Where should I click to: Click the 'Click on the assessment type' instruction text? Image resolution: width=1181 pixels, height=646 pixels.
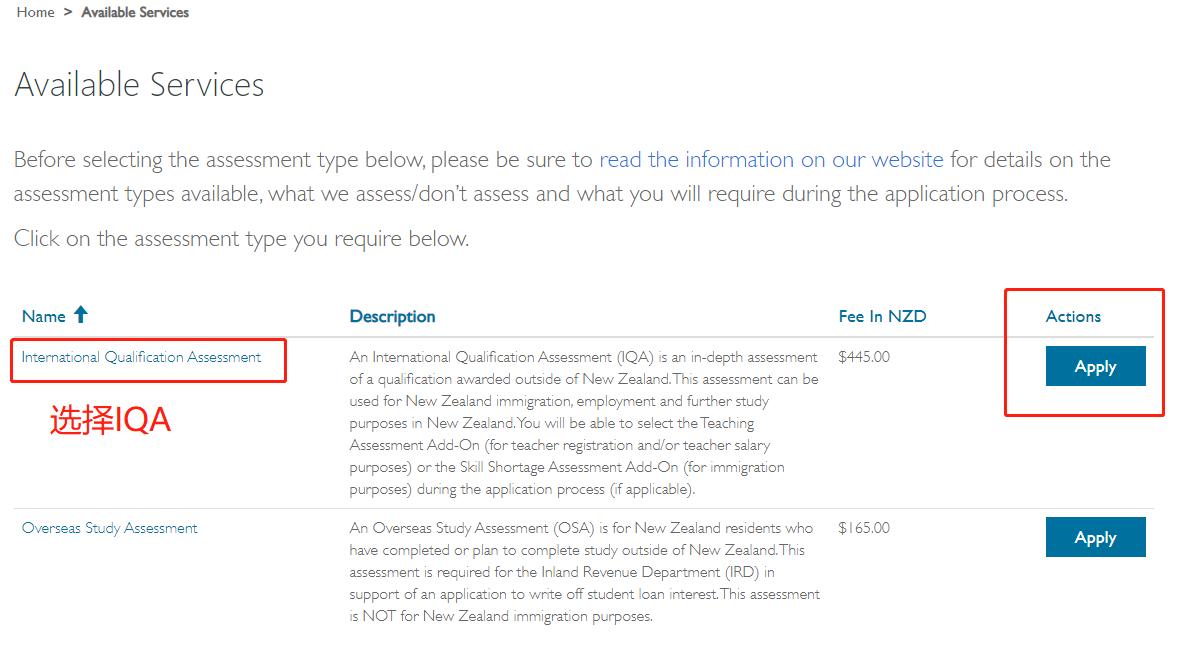[241, 239]
